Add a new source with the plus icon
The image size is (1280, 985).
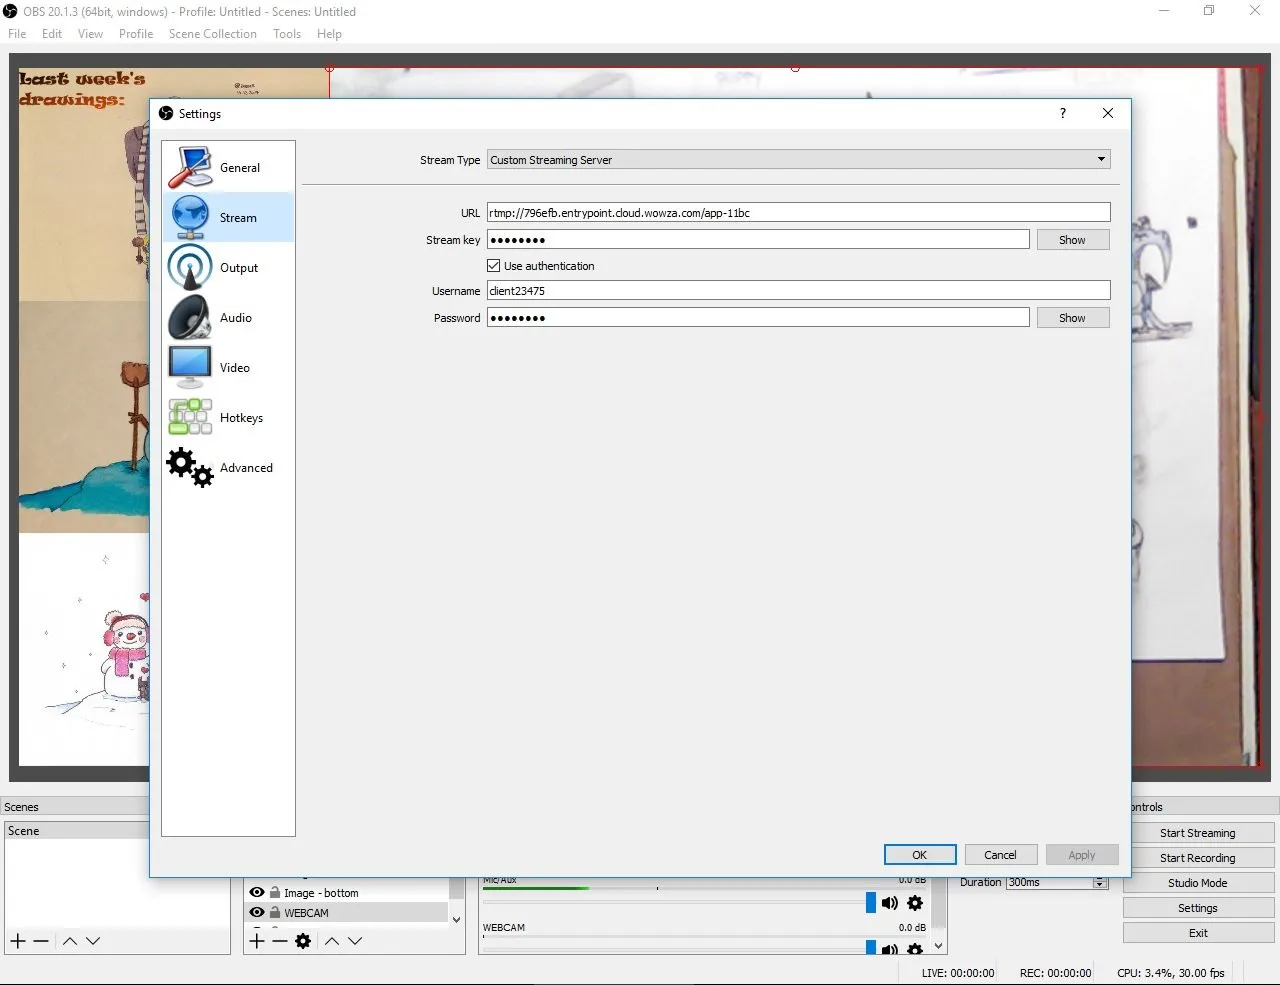tap(257, 941)
